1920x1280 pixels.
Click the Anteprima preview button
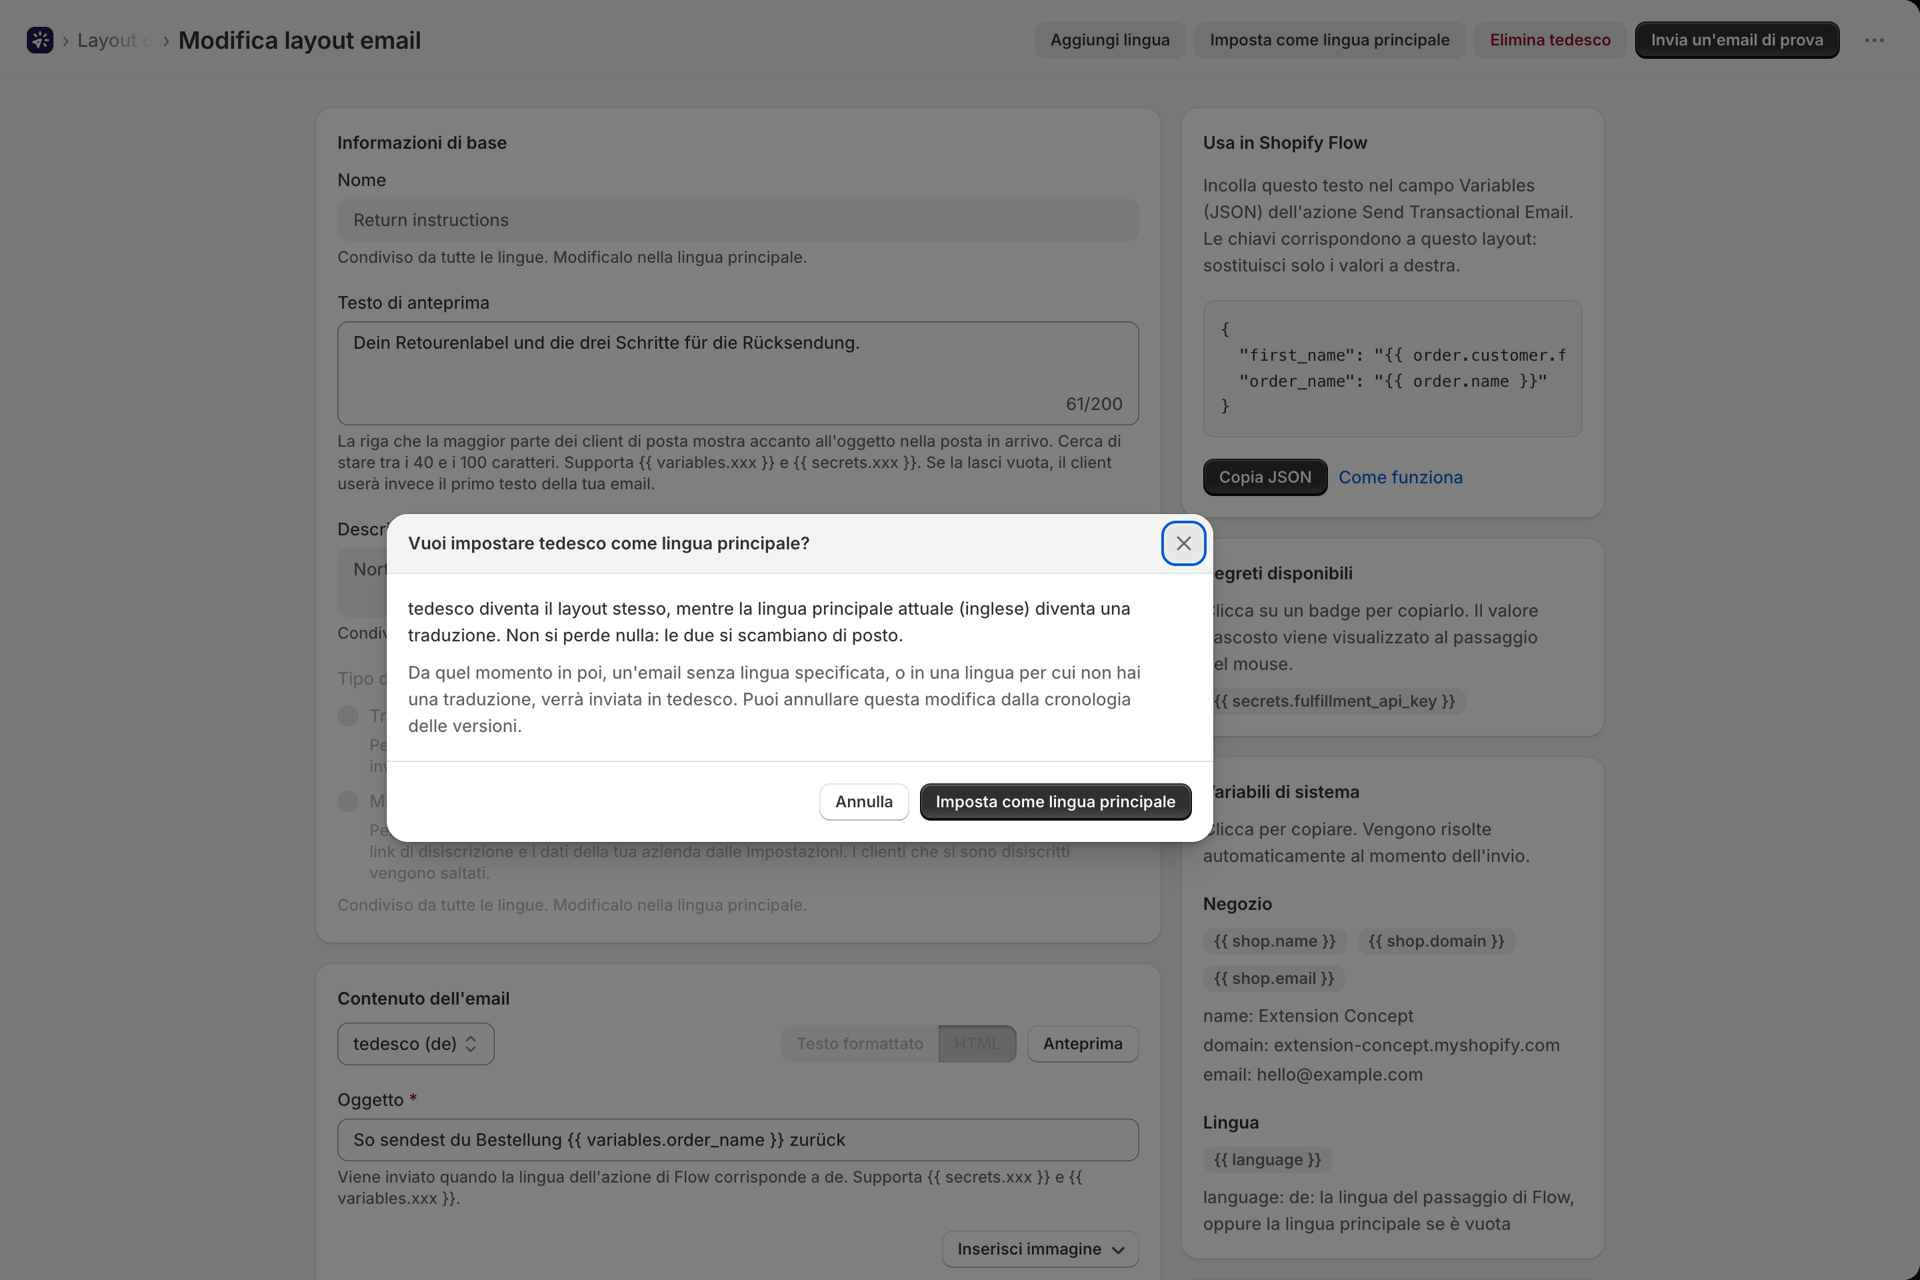tap(1083, 1044)
